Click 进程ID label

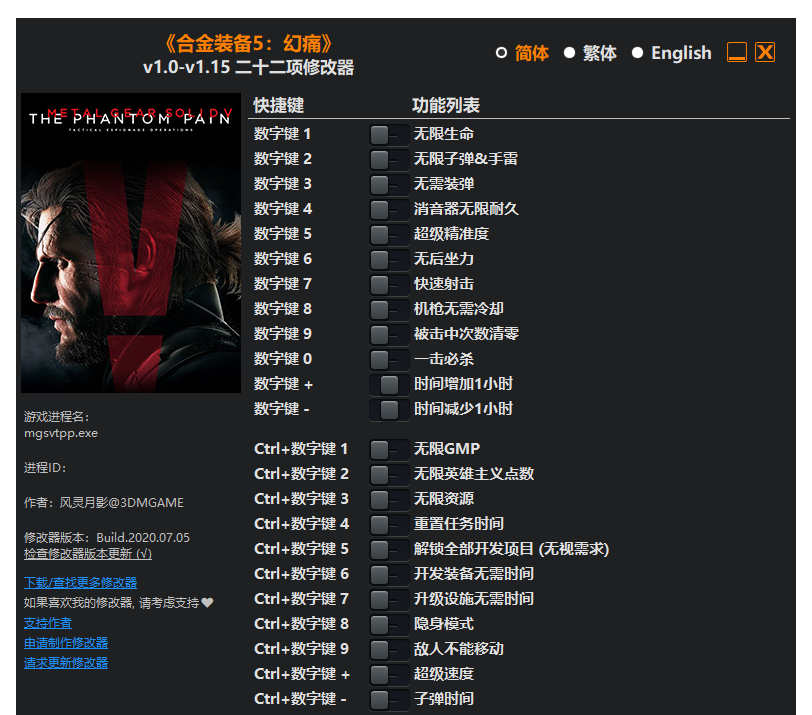tap(45, 468)
